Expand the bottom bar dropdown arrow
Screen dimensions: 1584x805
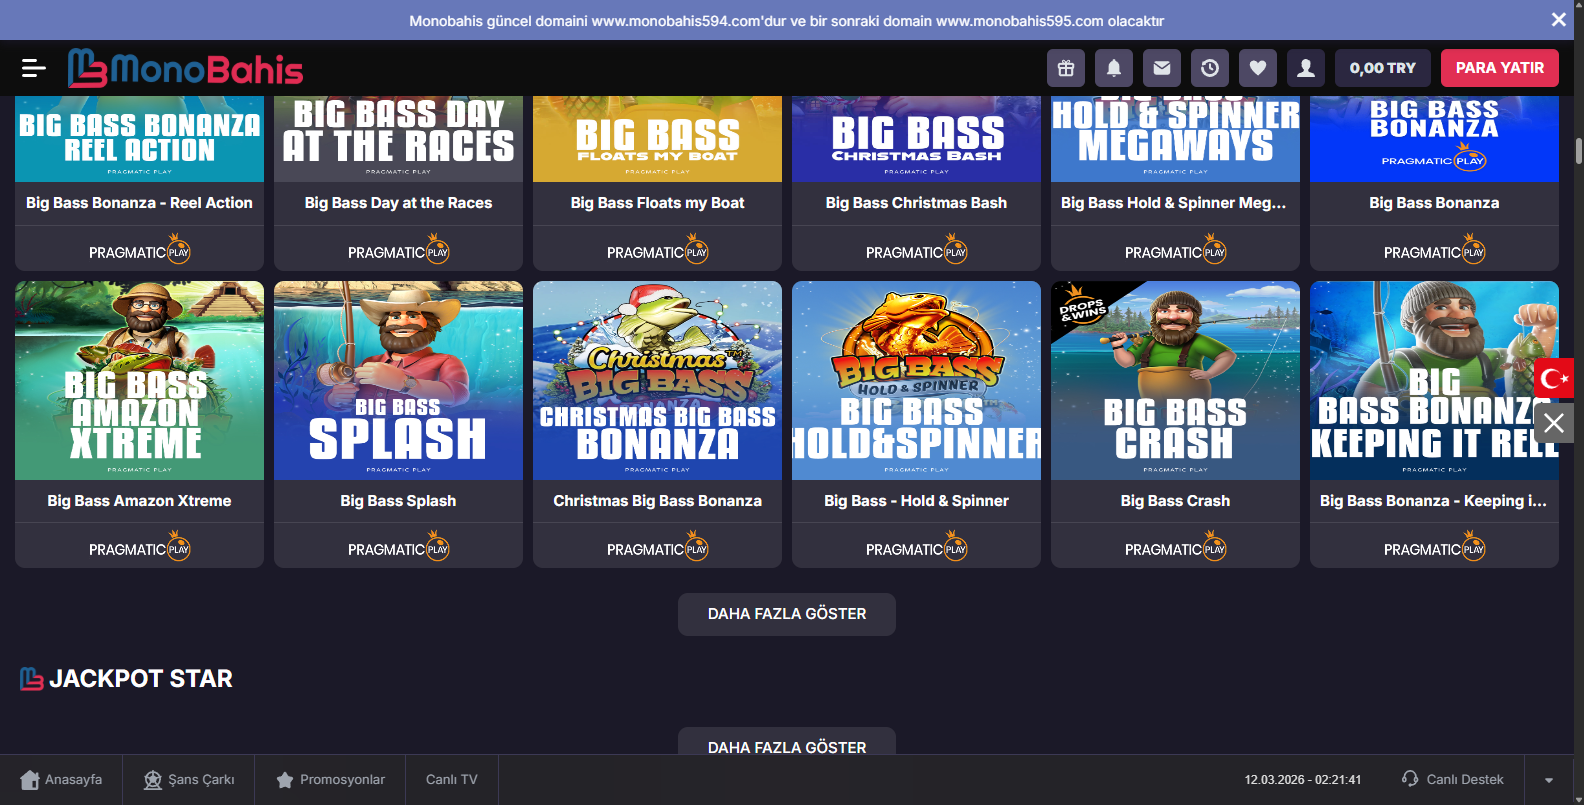coord(1549,780)
